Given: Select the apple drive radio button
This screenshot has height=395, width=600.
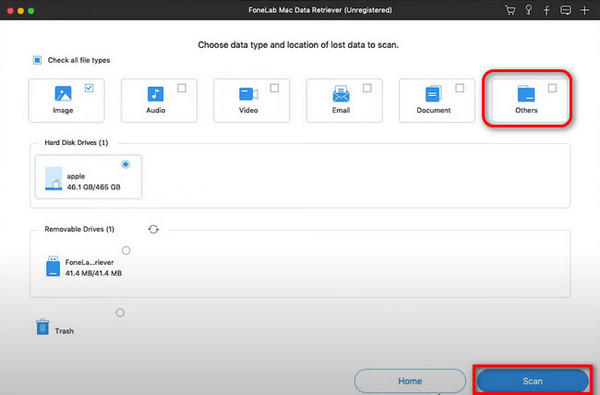Looking at the screenshot, I should click(126, 164).
